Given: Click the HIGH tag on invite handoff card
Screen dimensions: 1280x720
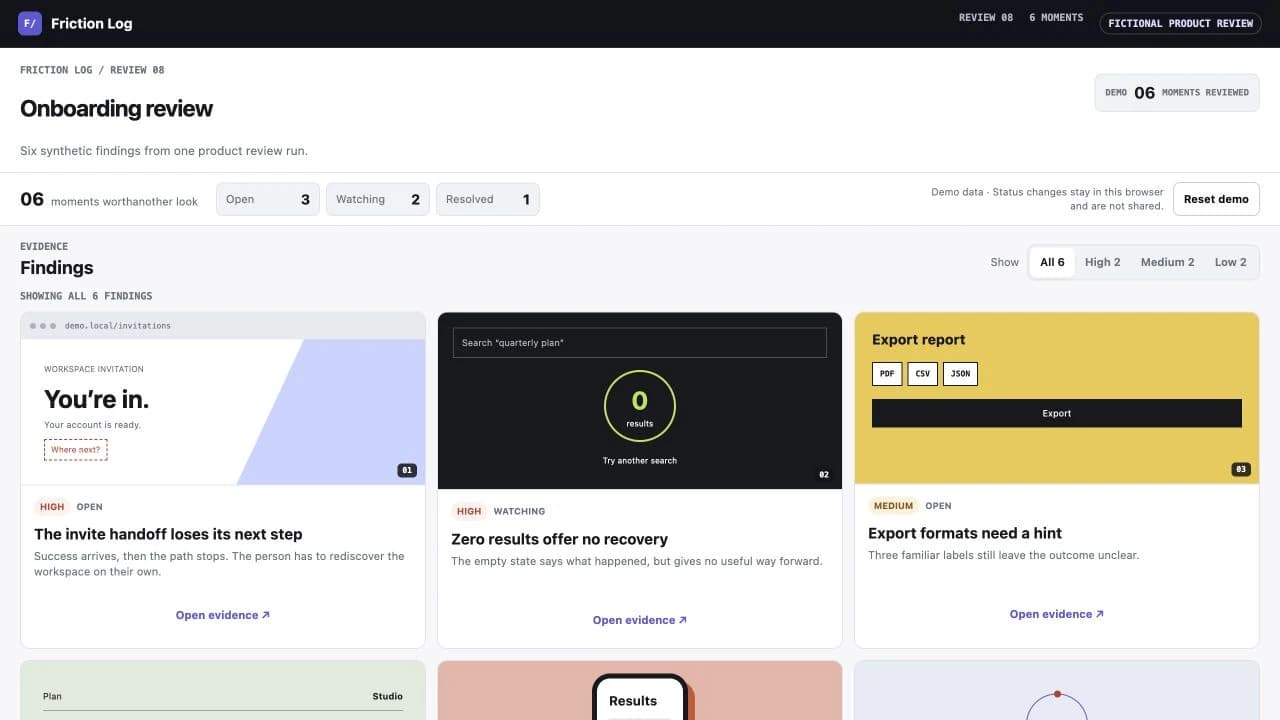Looking at the screenshot, I should (52, 506).
